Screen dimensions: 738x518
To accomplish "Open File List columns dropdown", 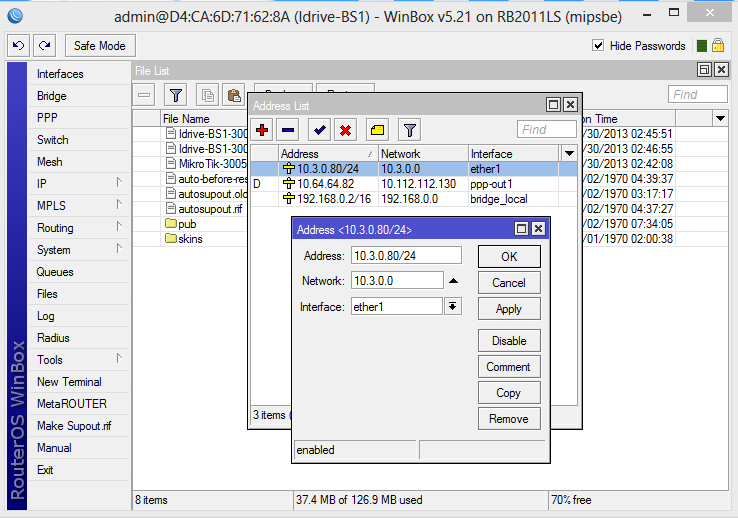I will pos(720,119).
